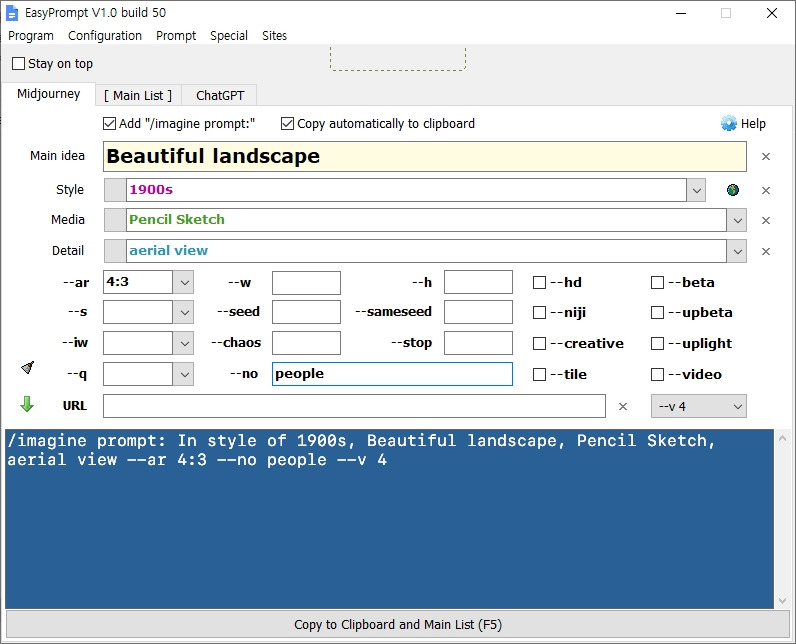Open the --v 4 version dropdown

point(699,406)
